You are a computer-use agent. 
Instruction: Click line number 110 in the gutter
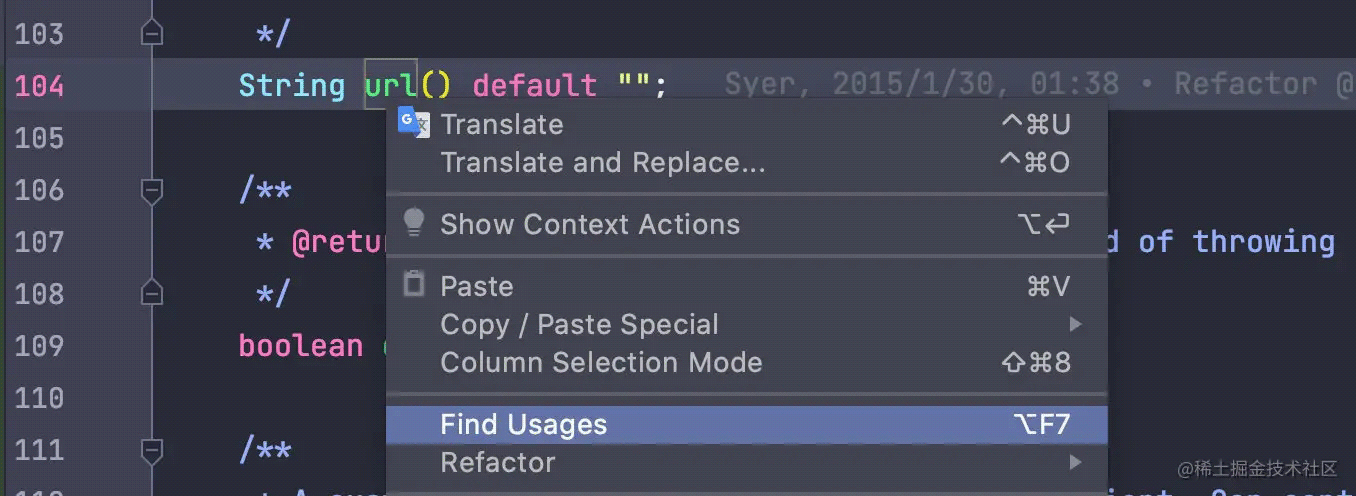[x=40, y=398]
